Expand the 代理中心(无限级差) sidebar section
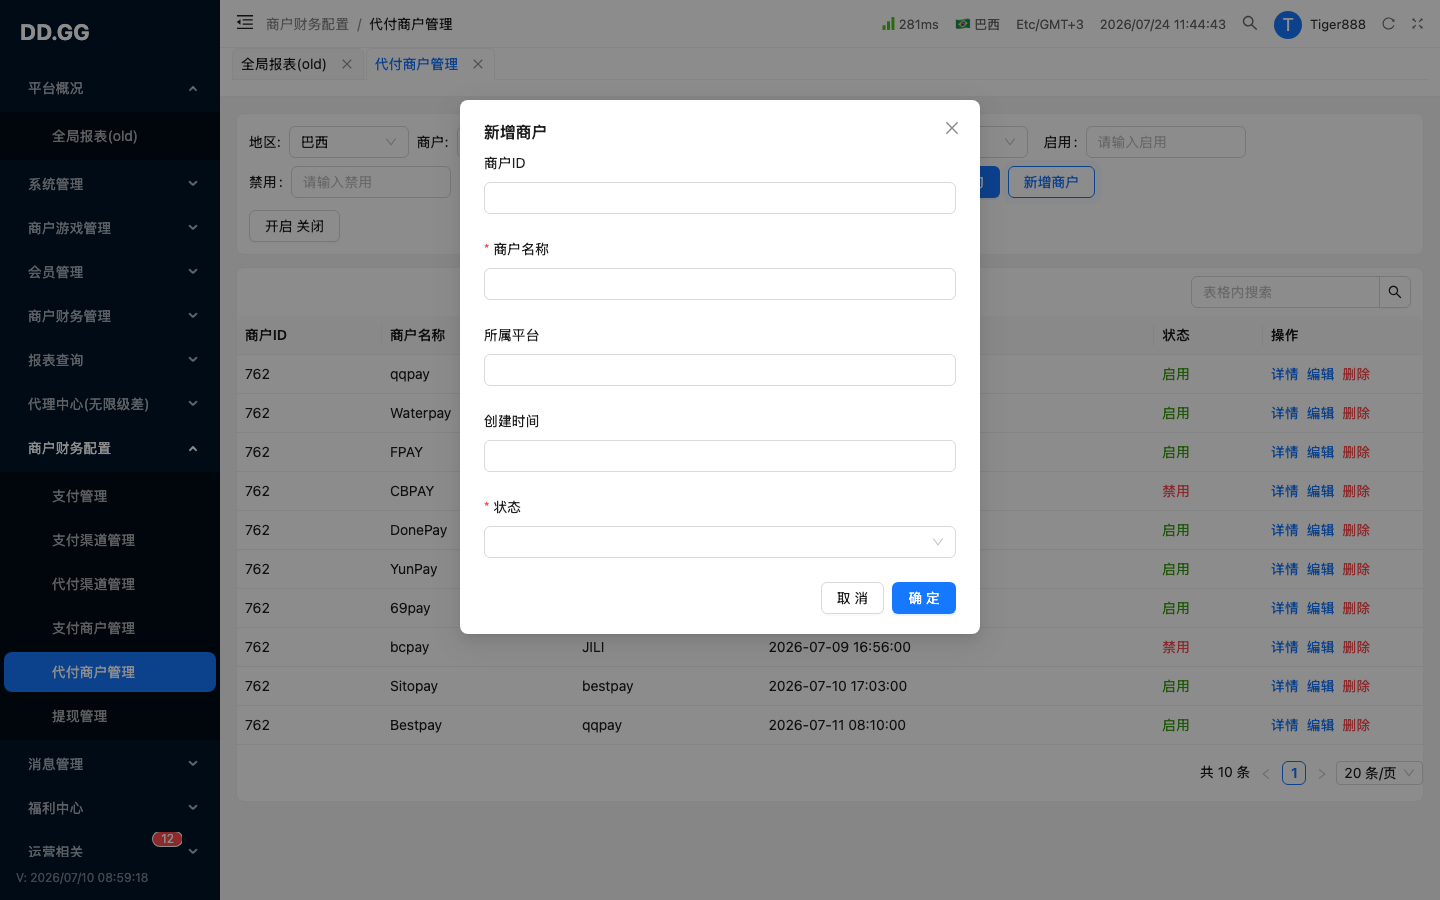The height and width of the screenshot is (900, 1440). coord(110,404)
